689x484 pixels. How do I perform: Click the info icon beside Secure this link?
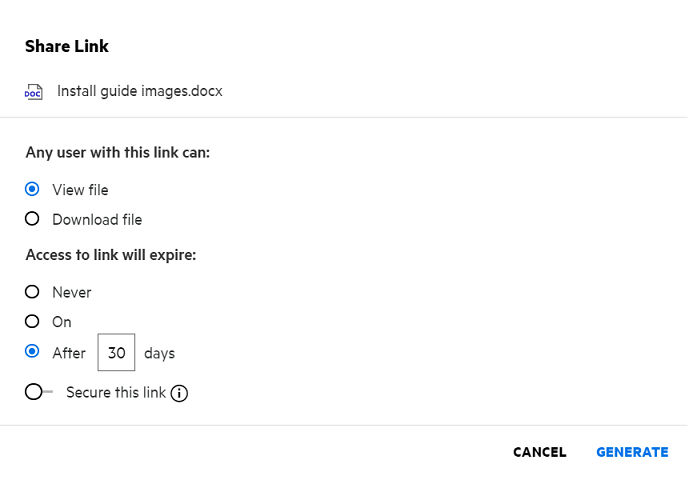[x=180, y=393]
